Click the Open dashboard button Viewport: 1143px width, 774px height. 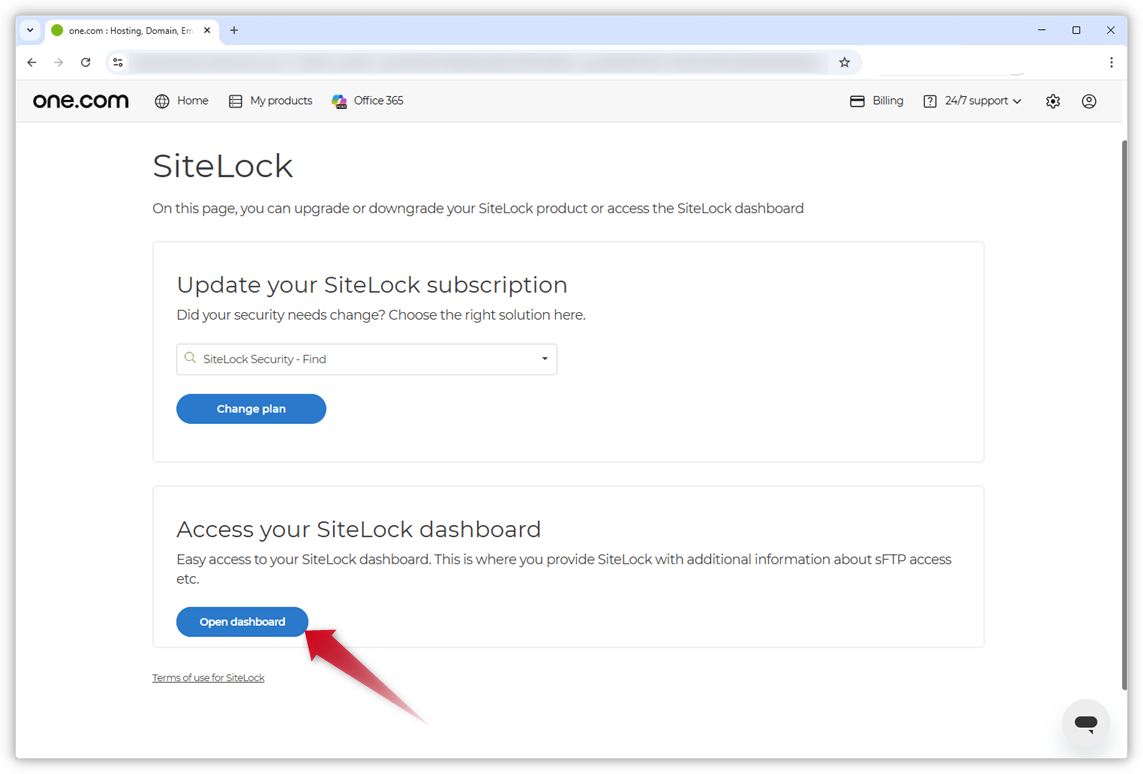241,621
